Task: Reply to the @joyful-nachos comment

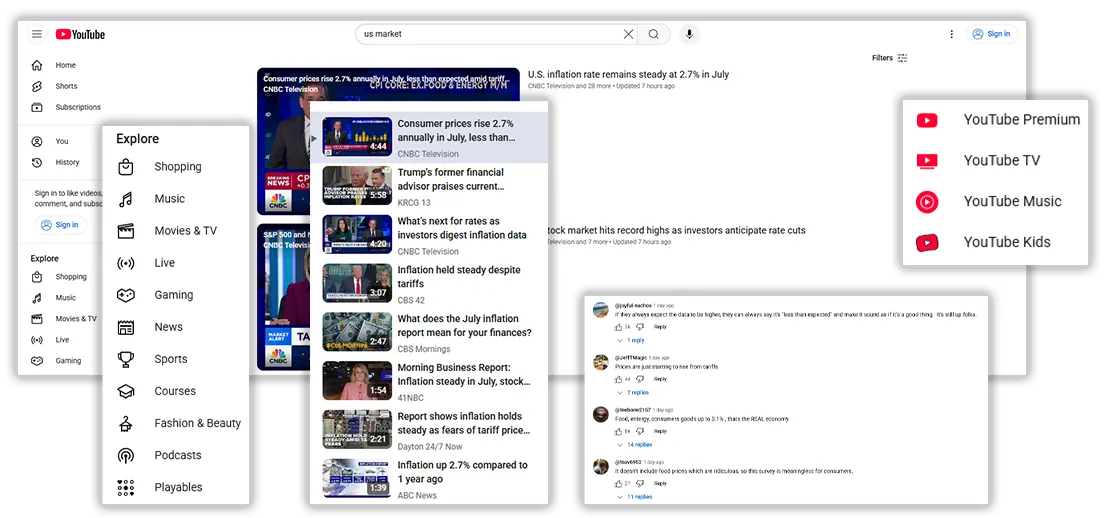Action: click(660, 327)
